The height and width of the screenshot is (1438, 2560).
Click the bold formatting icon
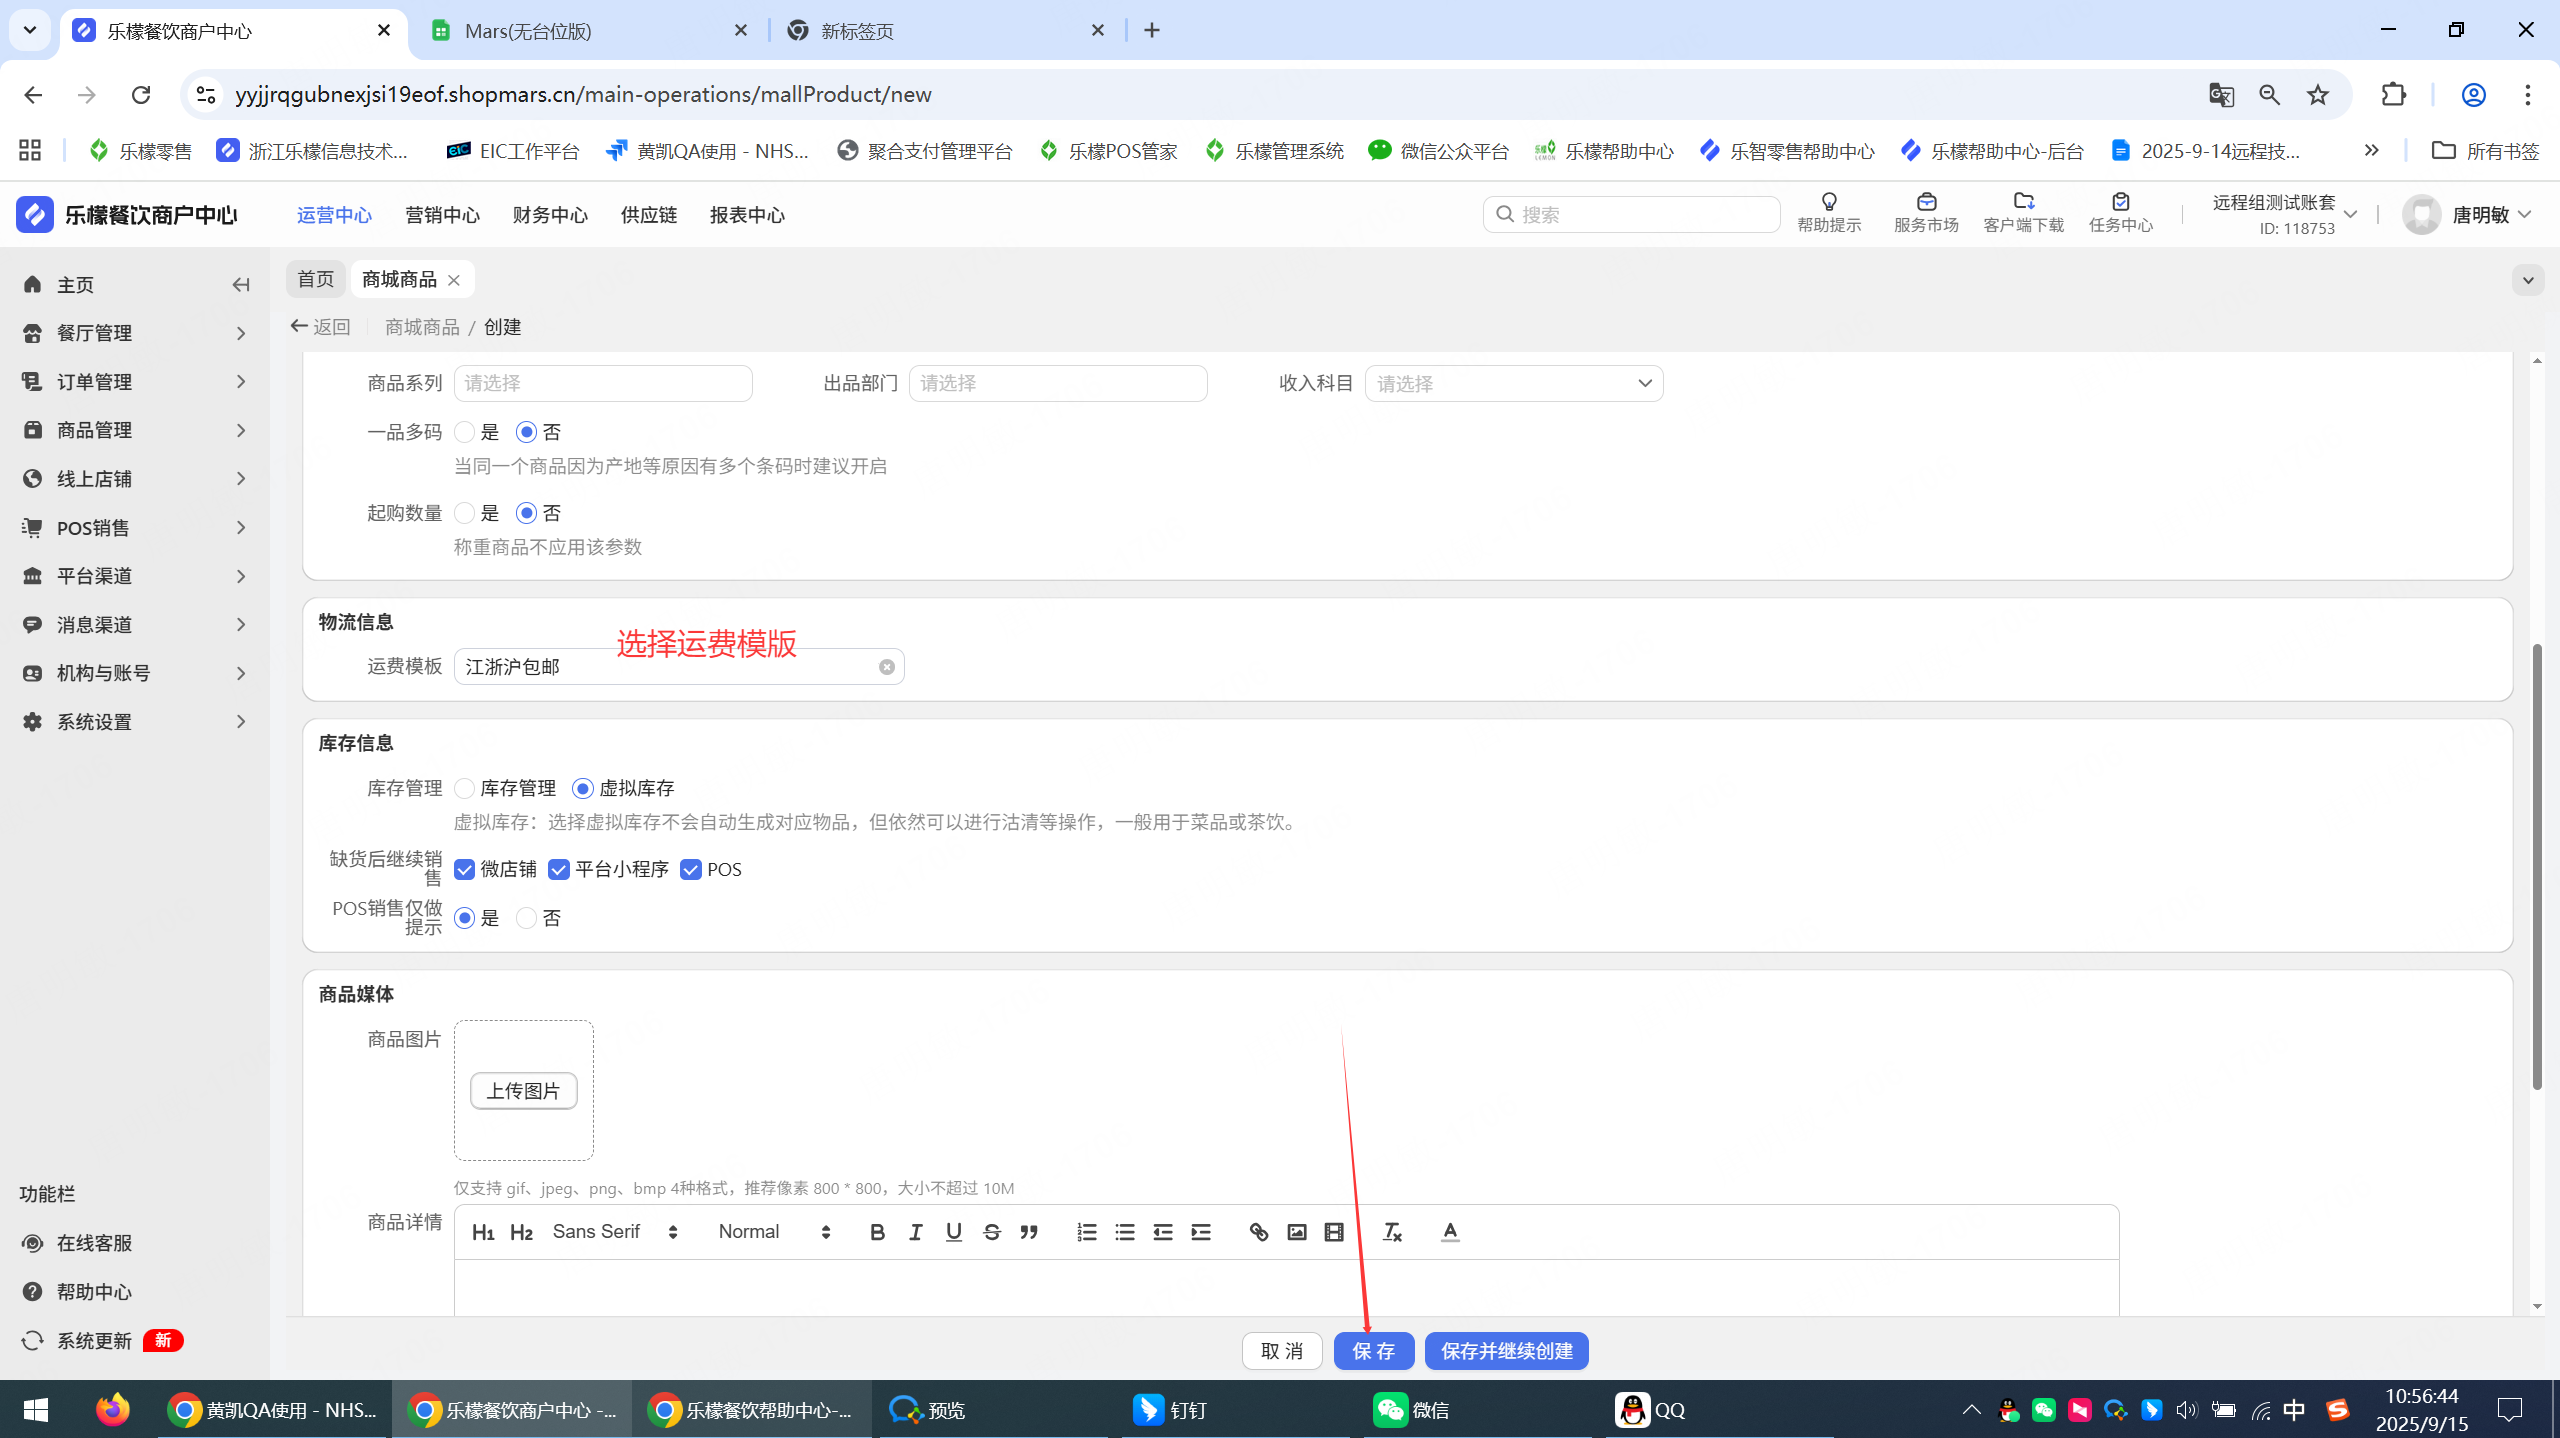tap(877, 1232)
